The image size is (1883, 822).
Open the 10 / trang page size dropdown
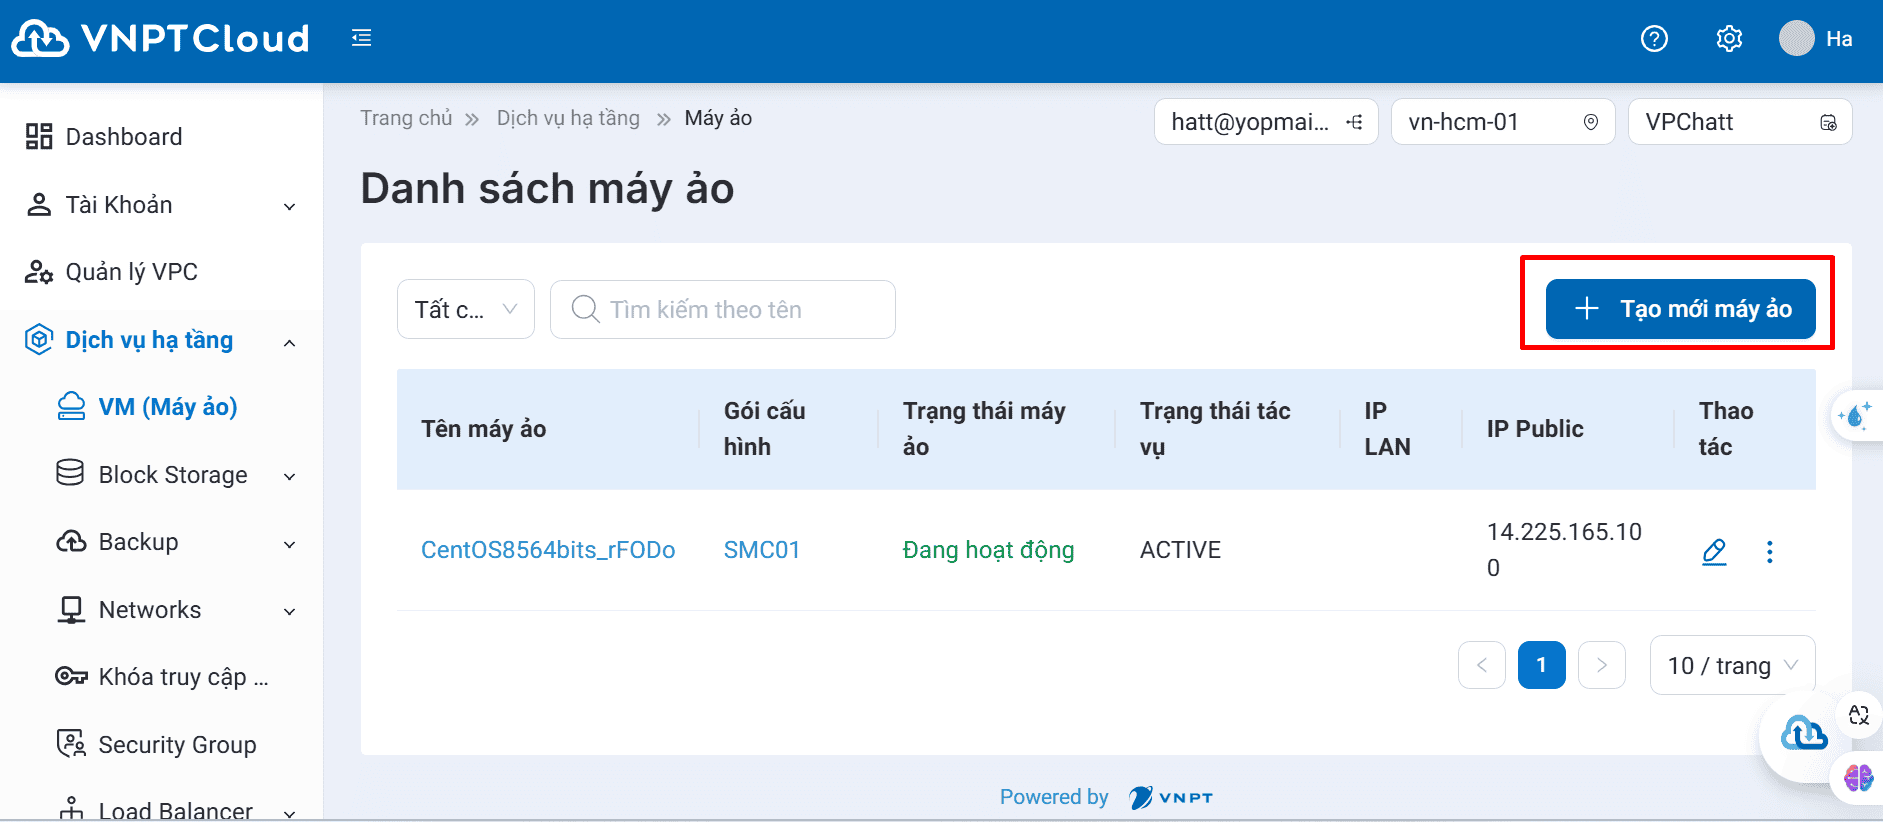[1731, 665]
